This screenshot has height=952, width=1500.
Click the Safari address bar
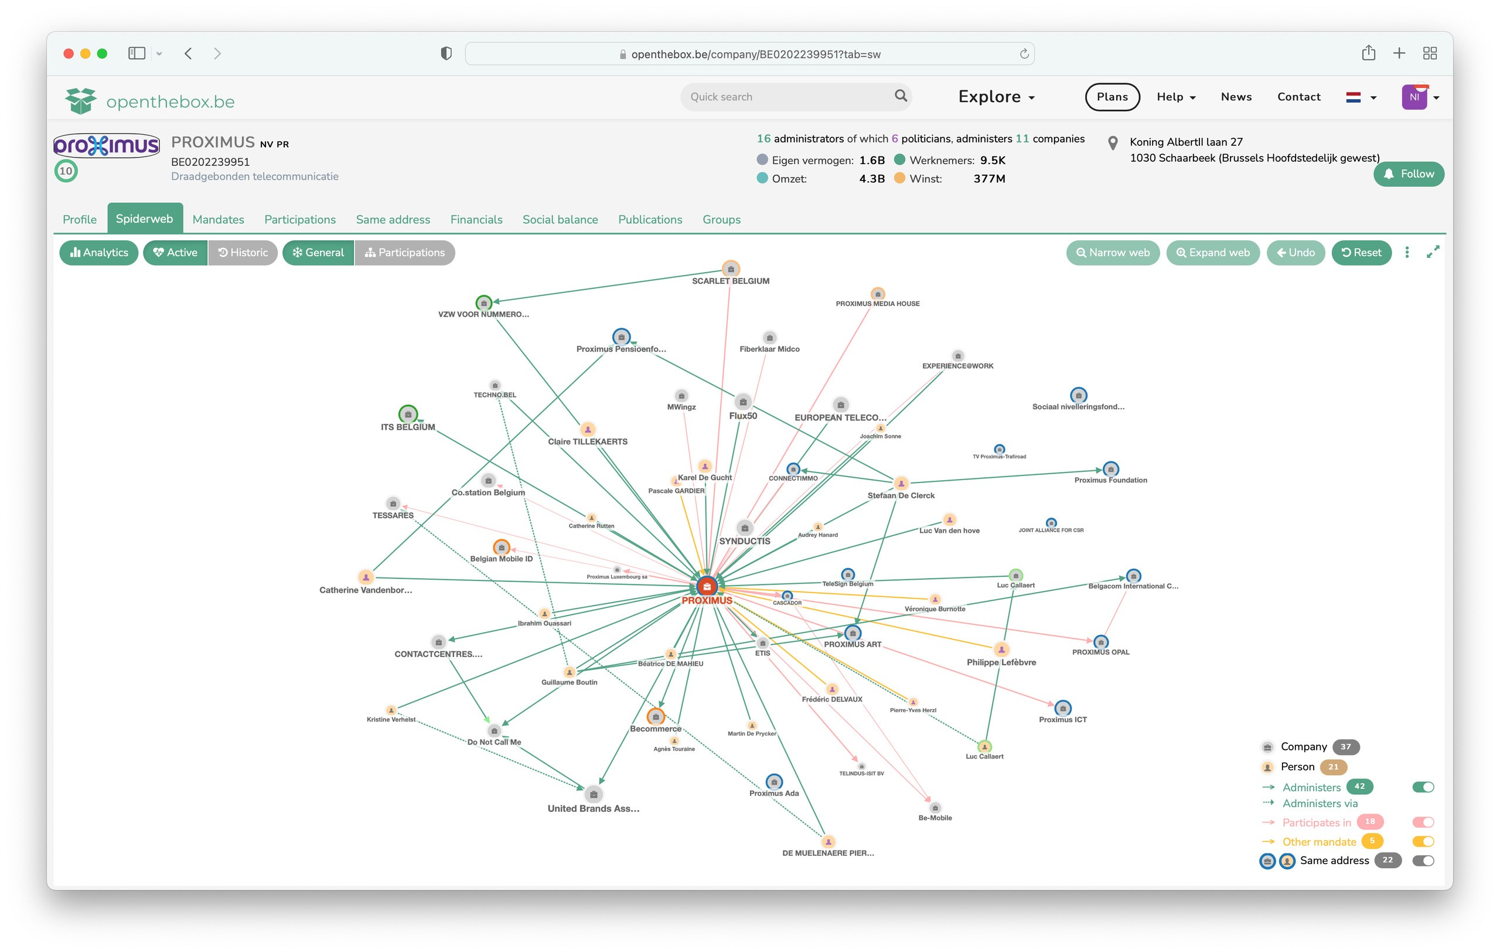coord(750,54)
